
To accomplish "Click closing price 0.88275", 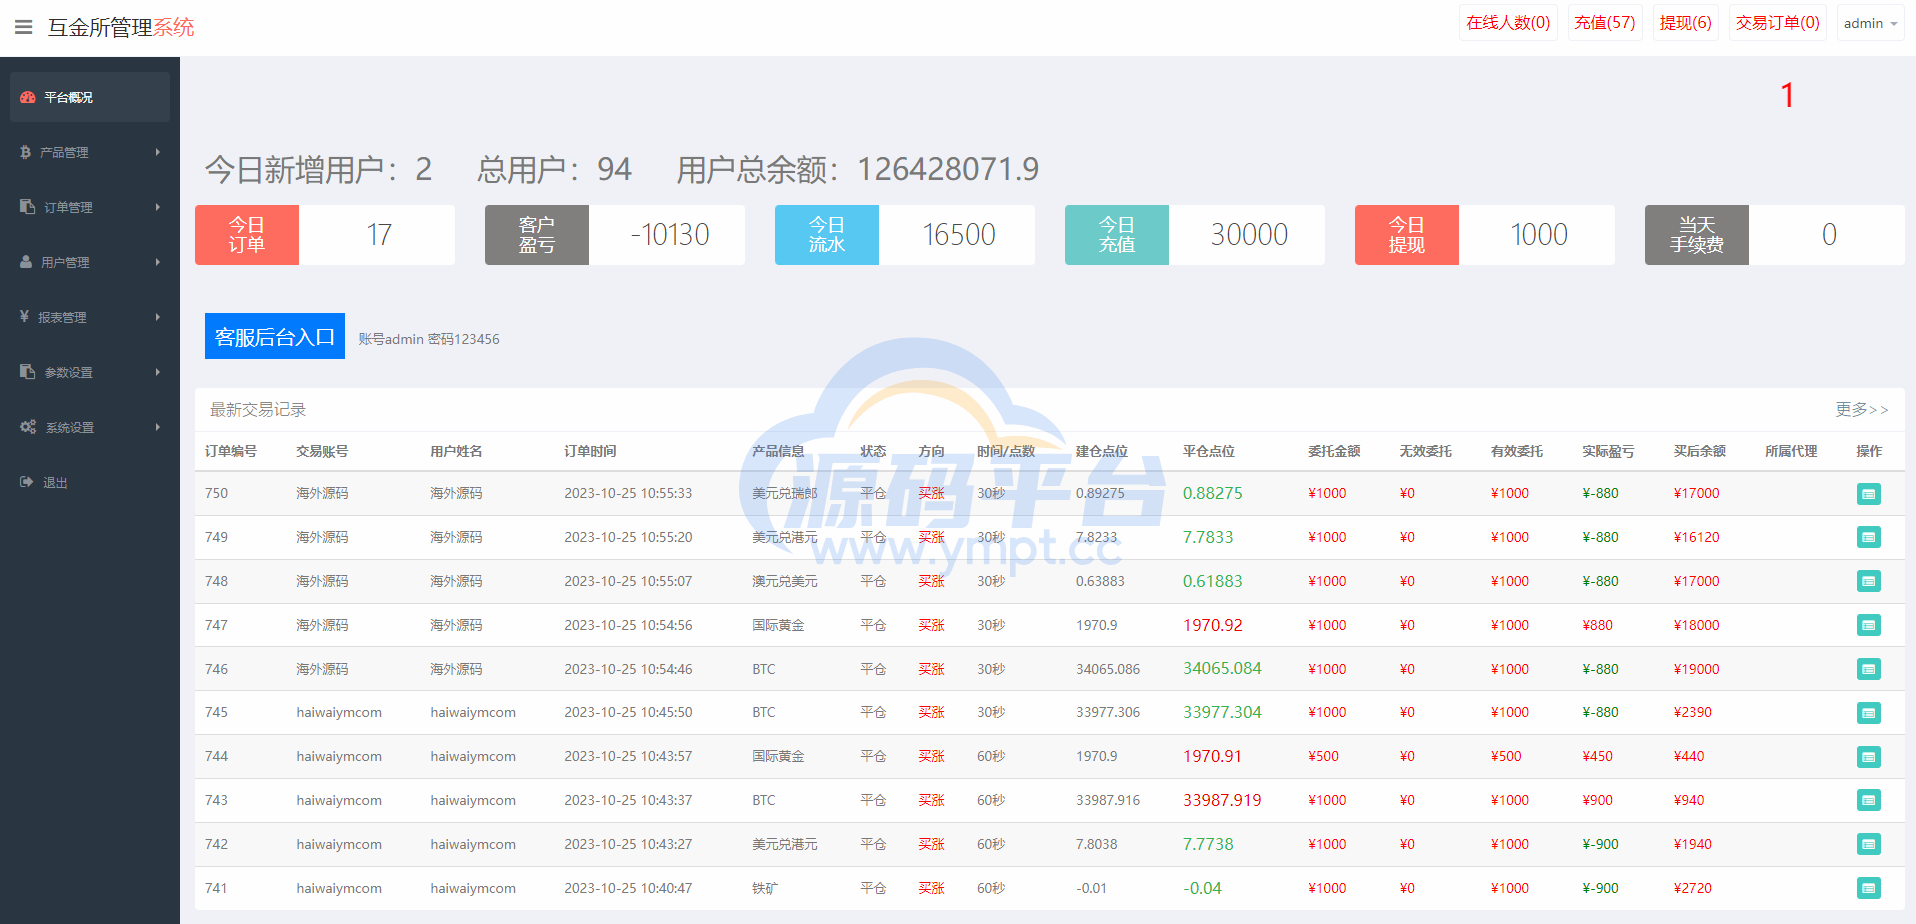I will 1213,493.
